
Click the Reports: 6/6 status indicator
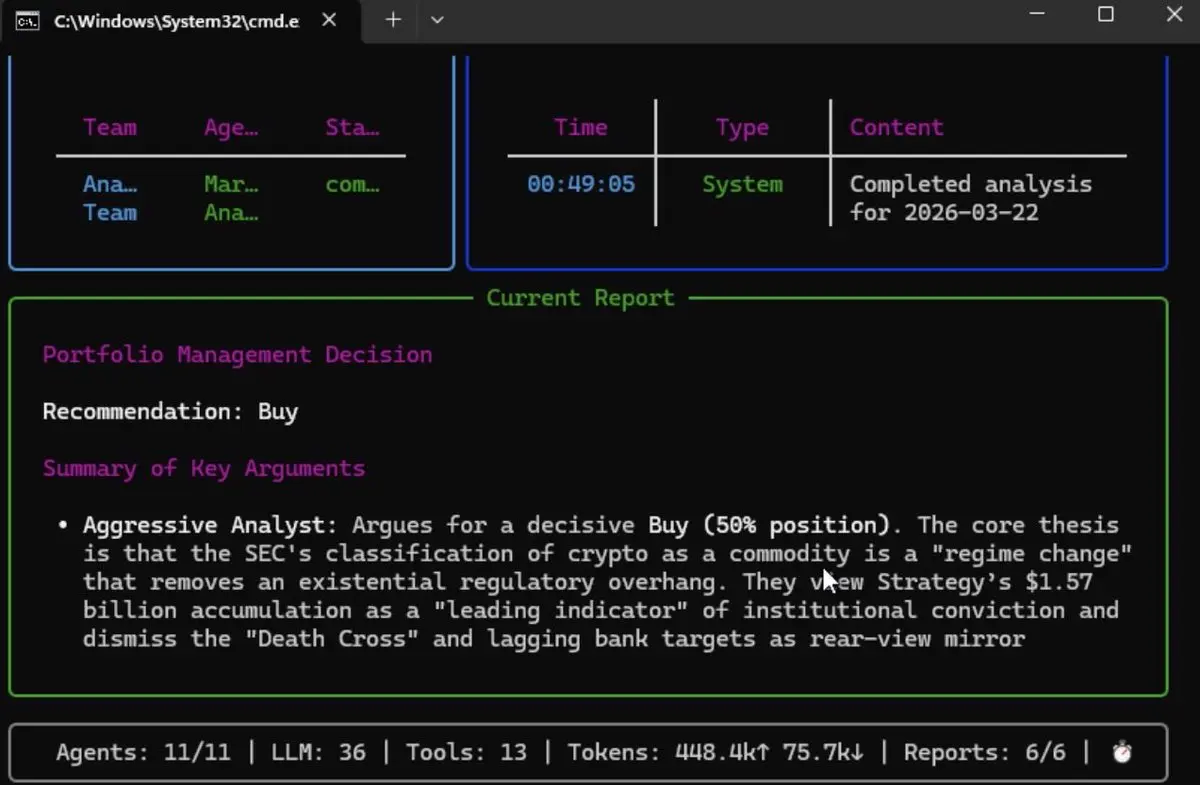tap(984, 753)
